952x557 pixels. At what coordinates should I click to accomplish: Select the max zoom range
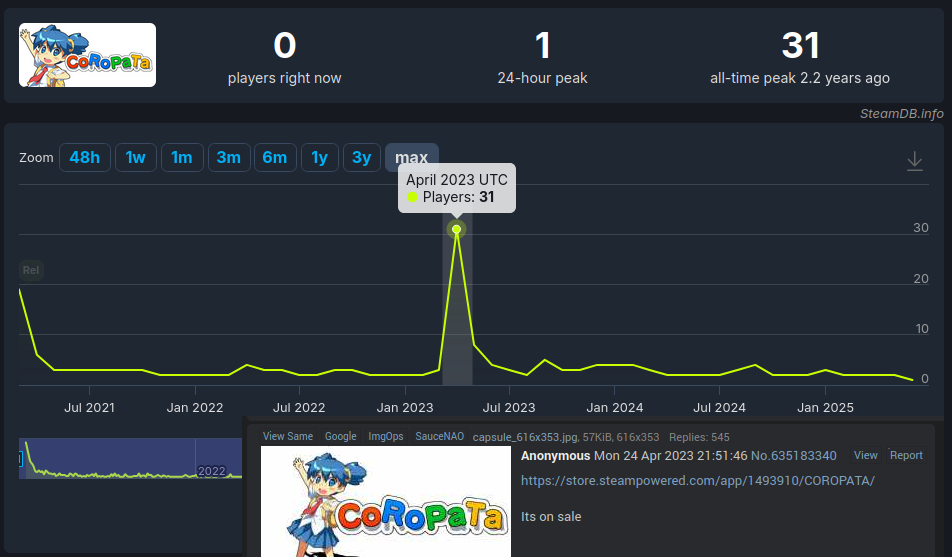coord(412,157)
